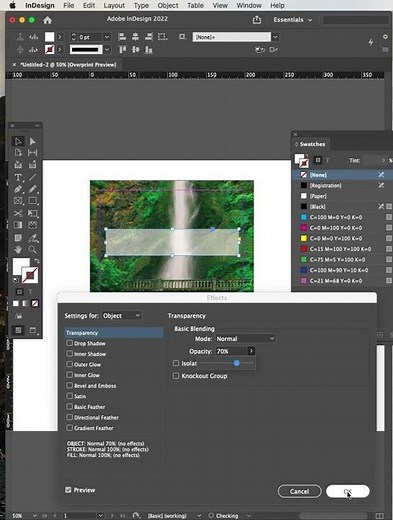Select the Hand tool

pos(18,249)
